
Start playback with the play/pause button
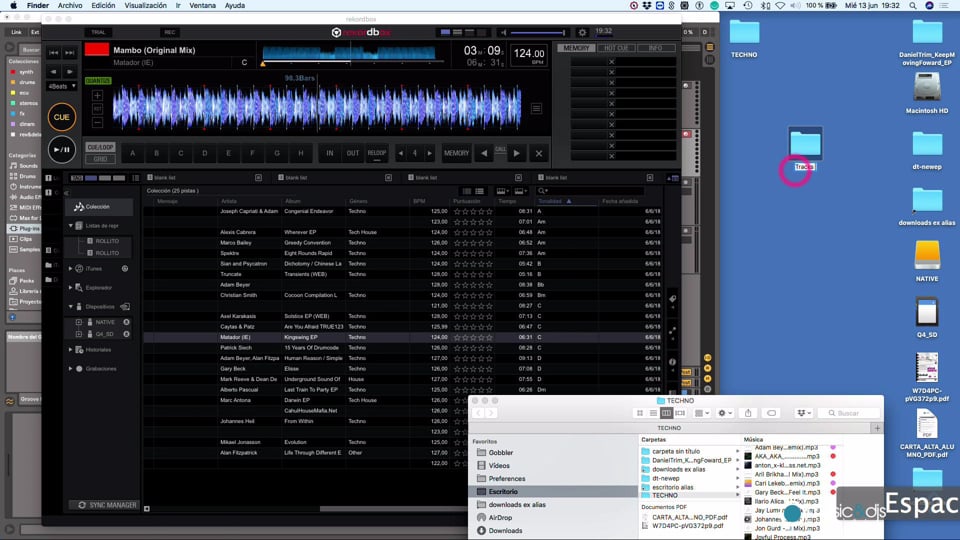coord(61,149)
